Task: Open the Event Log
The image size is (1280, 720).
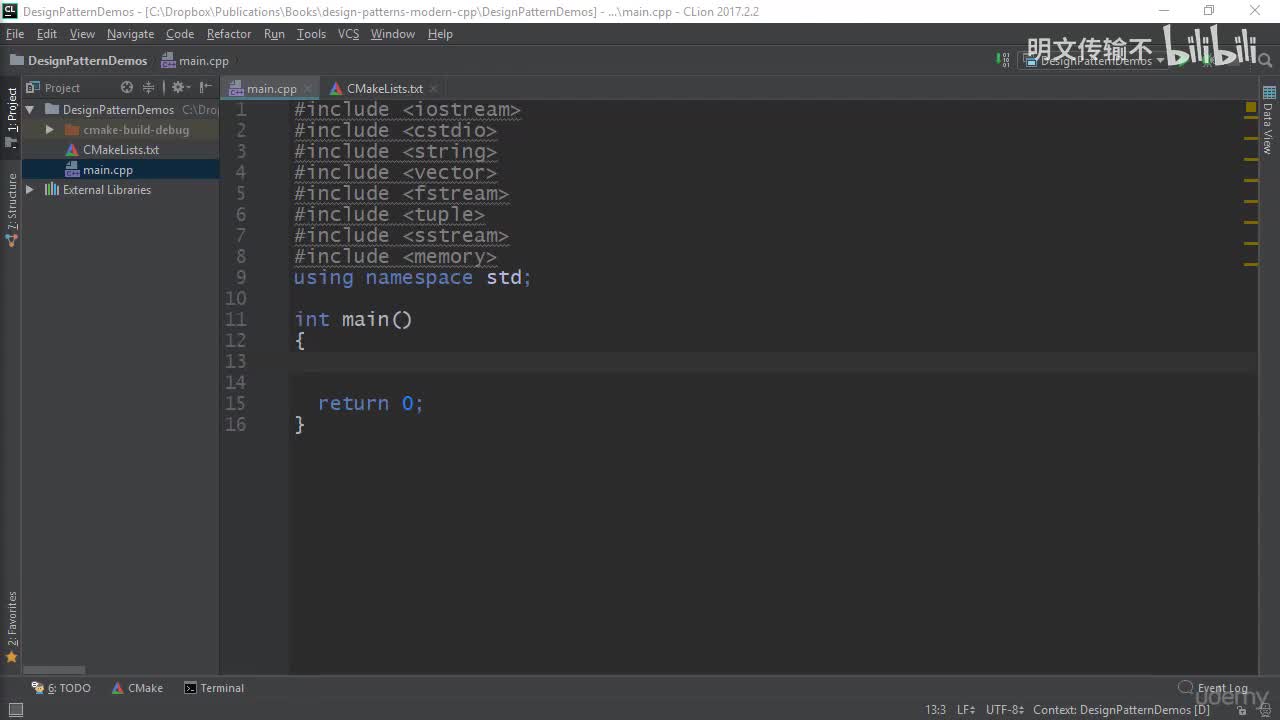Action: (1213, 688)
